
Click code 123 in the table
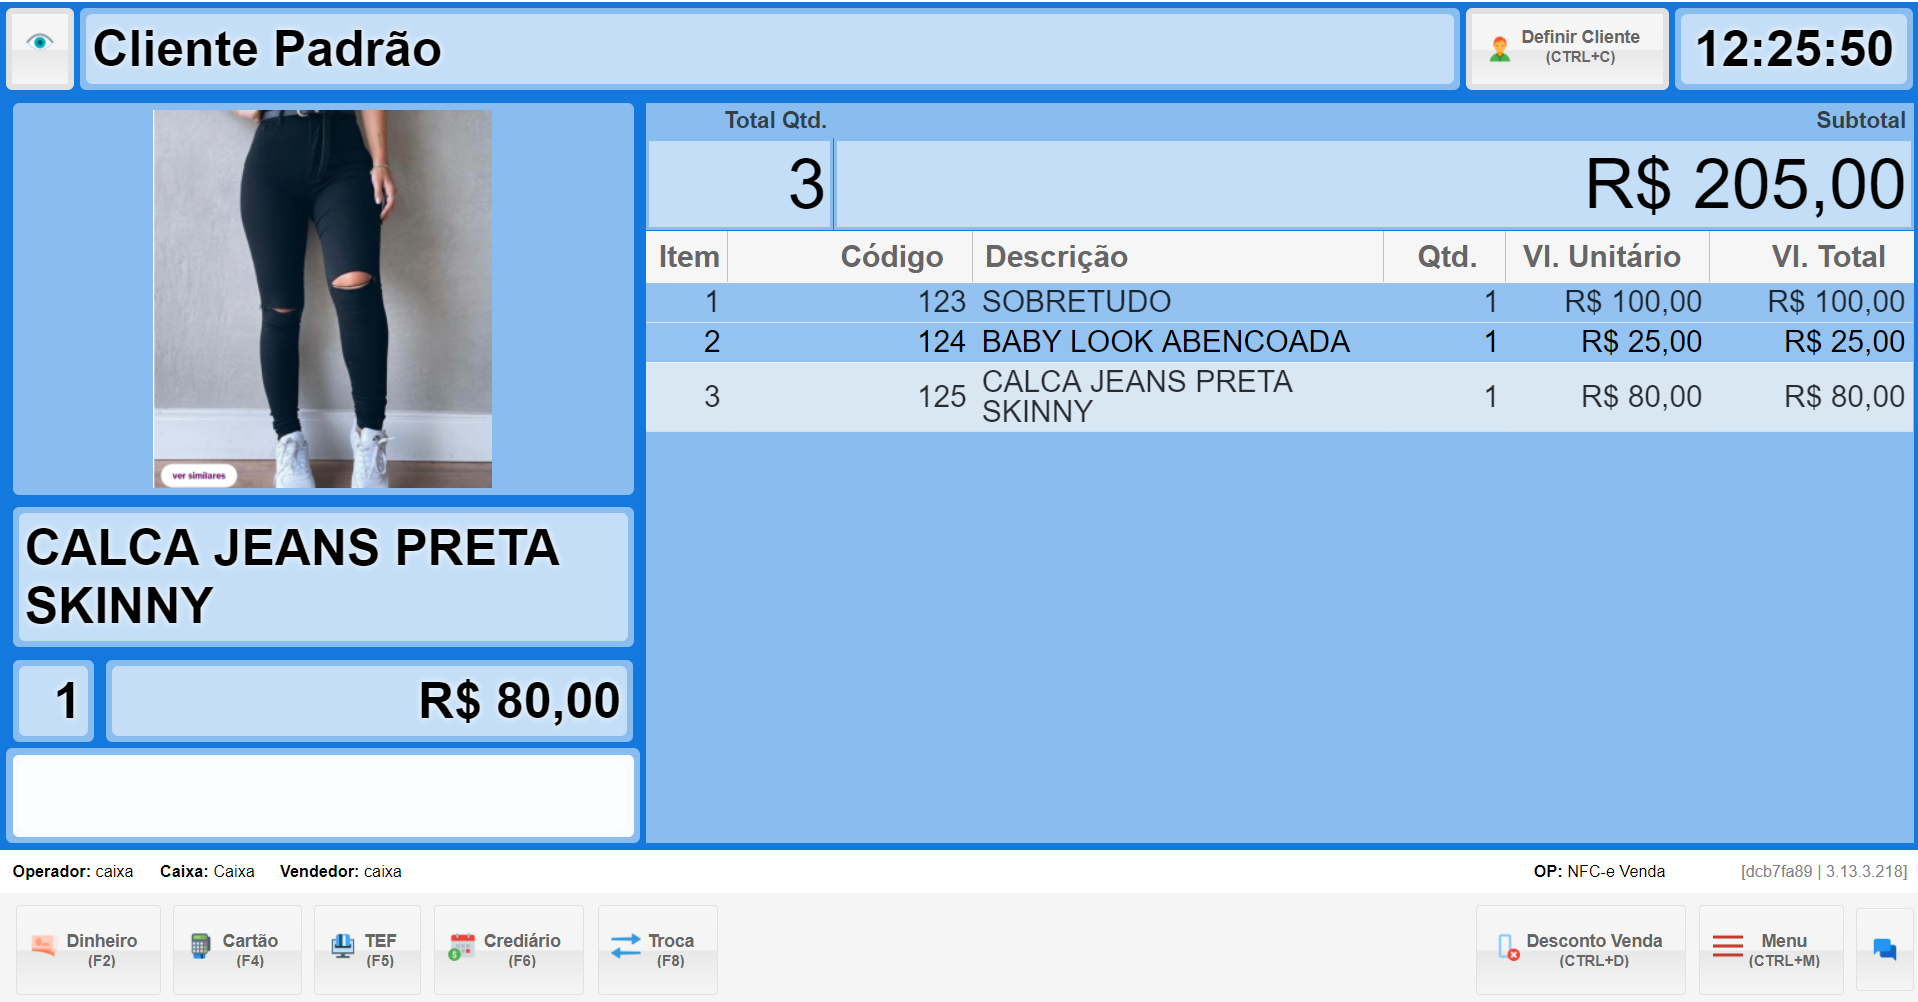tap(941, 302)
